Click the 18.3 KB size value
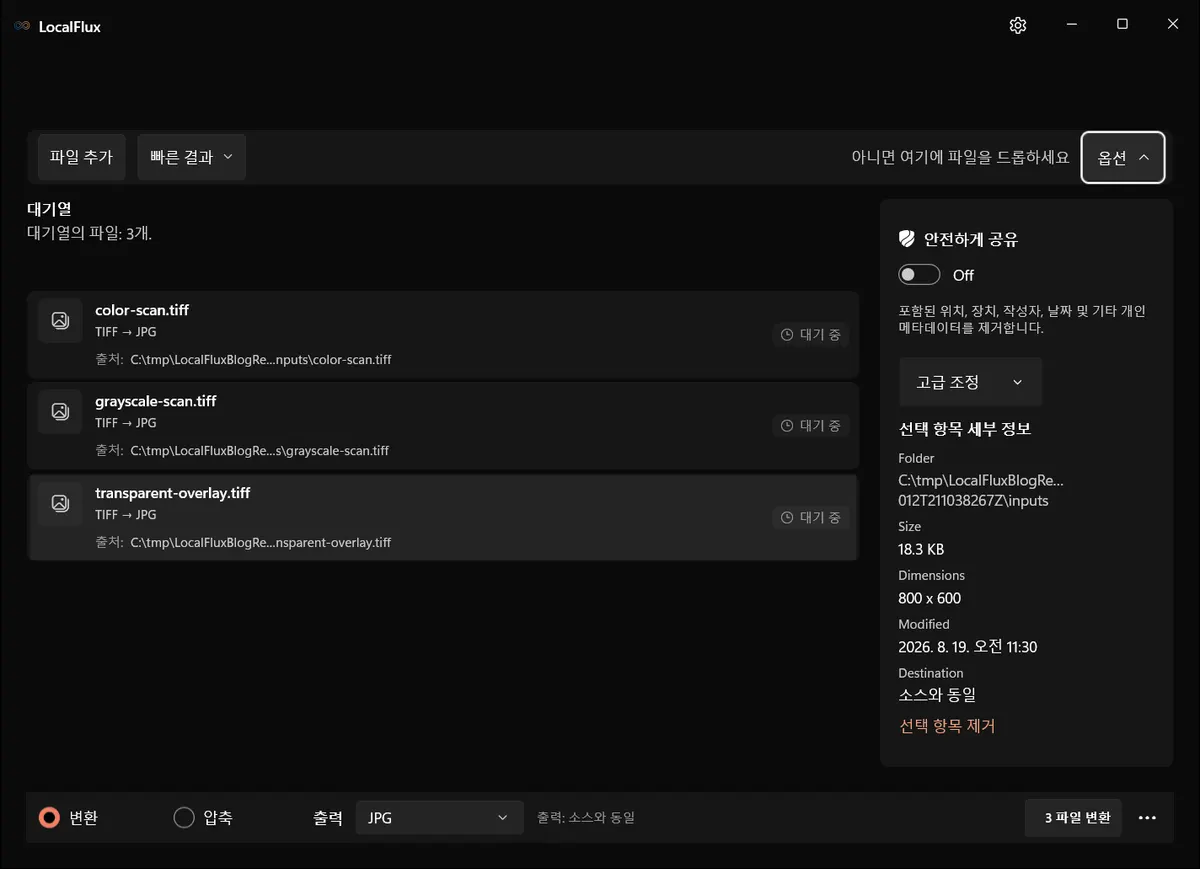 [x=921, y=549]
